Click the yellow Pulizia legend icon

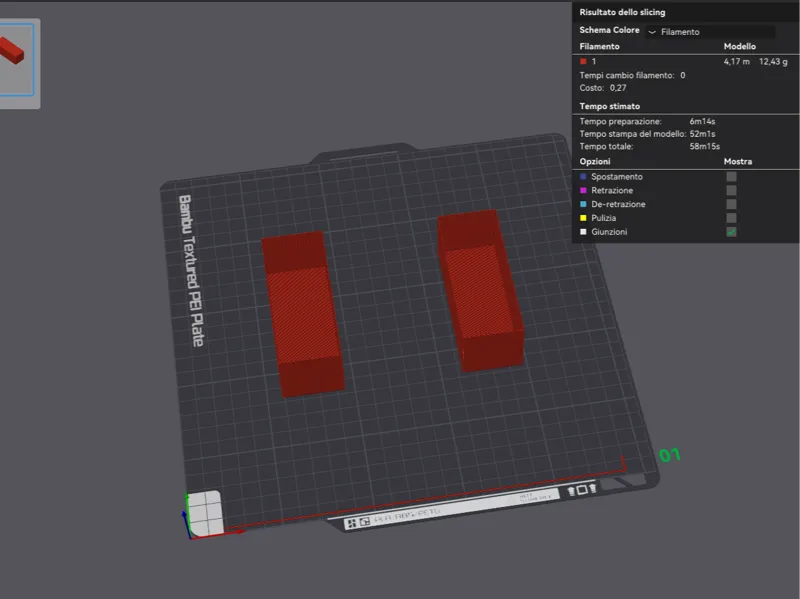583,218
